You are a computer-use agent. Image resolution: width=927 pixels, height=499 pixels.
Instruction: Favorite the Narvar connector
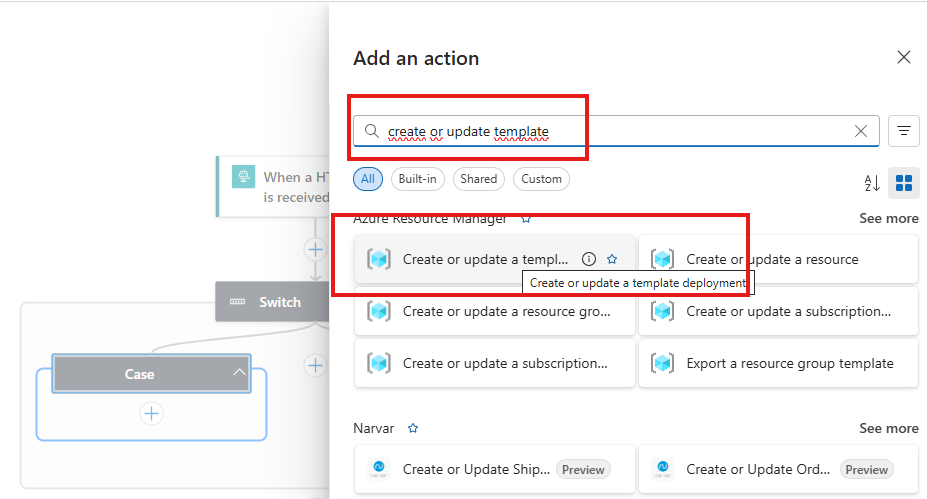[413, 428]
